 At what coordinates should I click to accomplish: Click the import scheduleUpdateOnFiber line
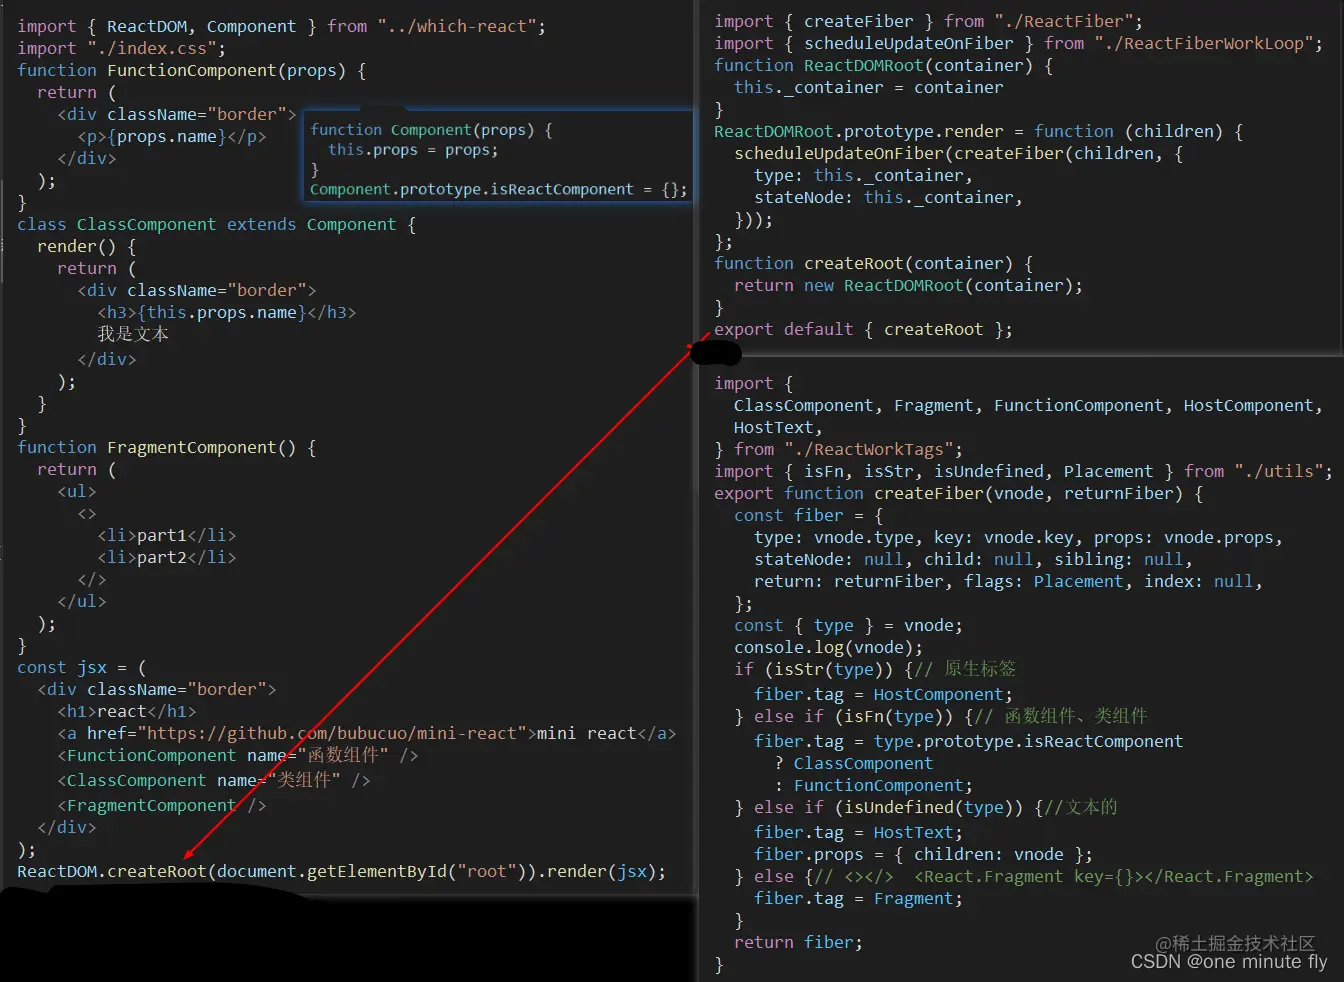tap(1018, 43)
